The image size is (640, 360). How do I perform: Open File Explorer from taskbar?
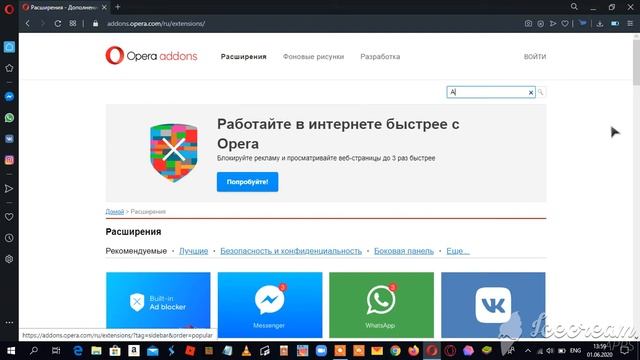click(x=96, y=351)
